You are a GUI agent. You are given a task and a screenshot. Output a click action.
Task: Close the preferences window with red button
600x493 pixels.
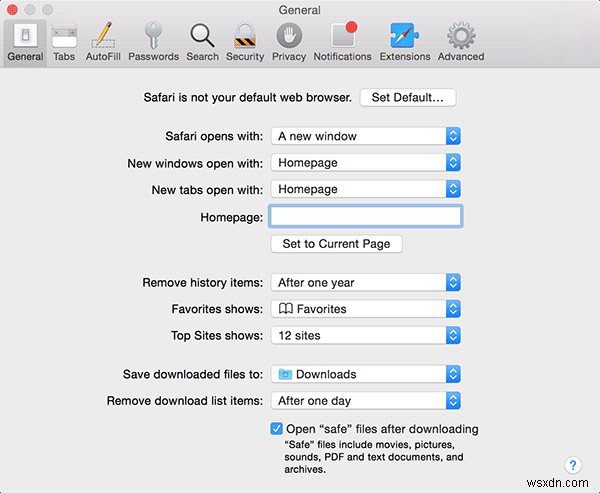(12, 10)
